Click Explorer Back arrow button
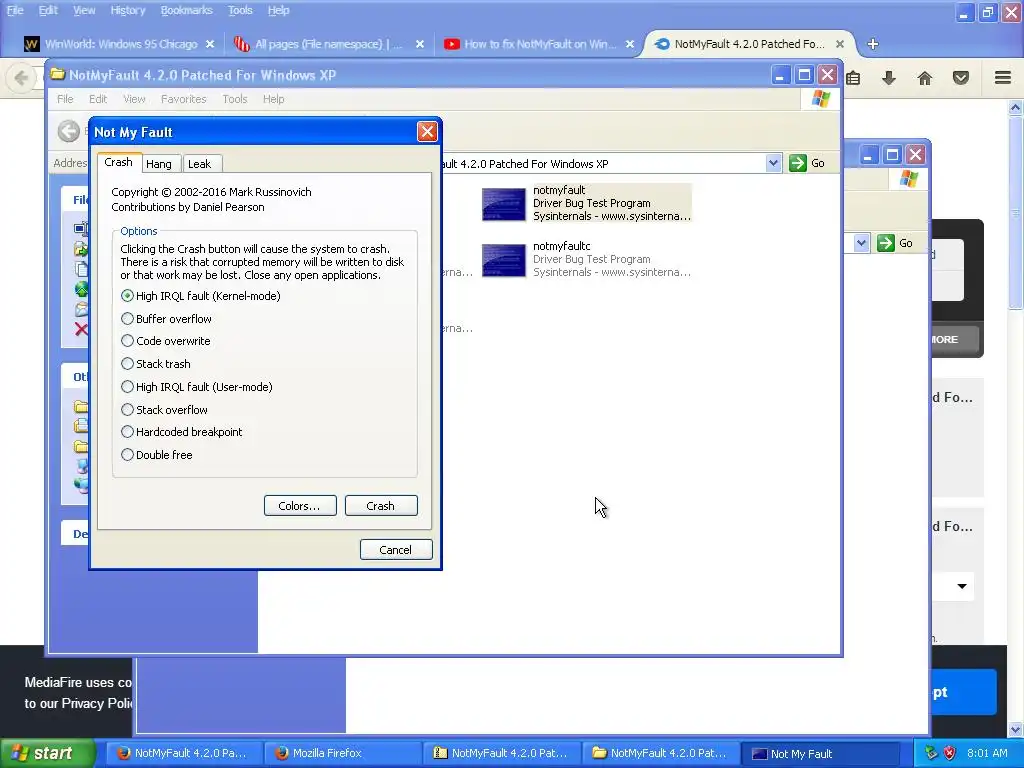The width and height of the screenshot is (1024, 768). point(69,131)
